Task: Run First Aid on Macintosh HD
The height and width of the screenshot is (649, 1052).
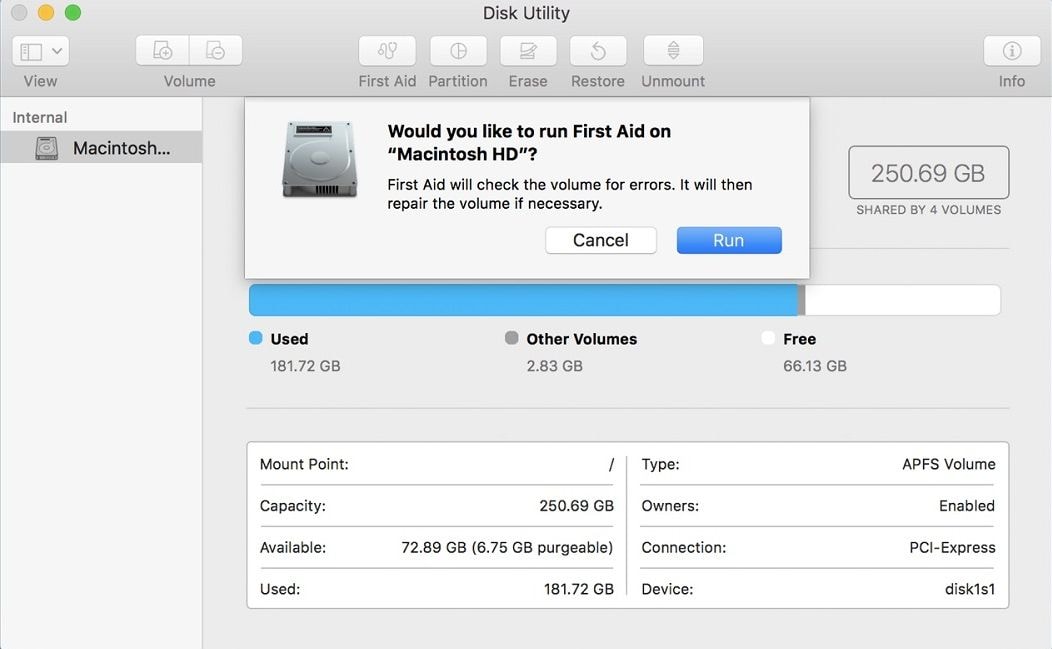Action: (x=729, y=240)
